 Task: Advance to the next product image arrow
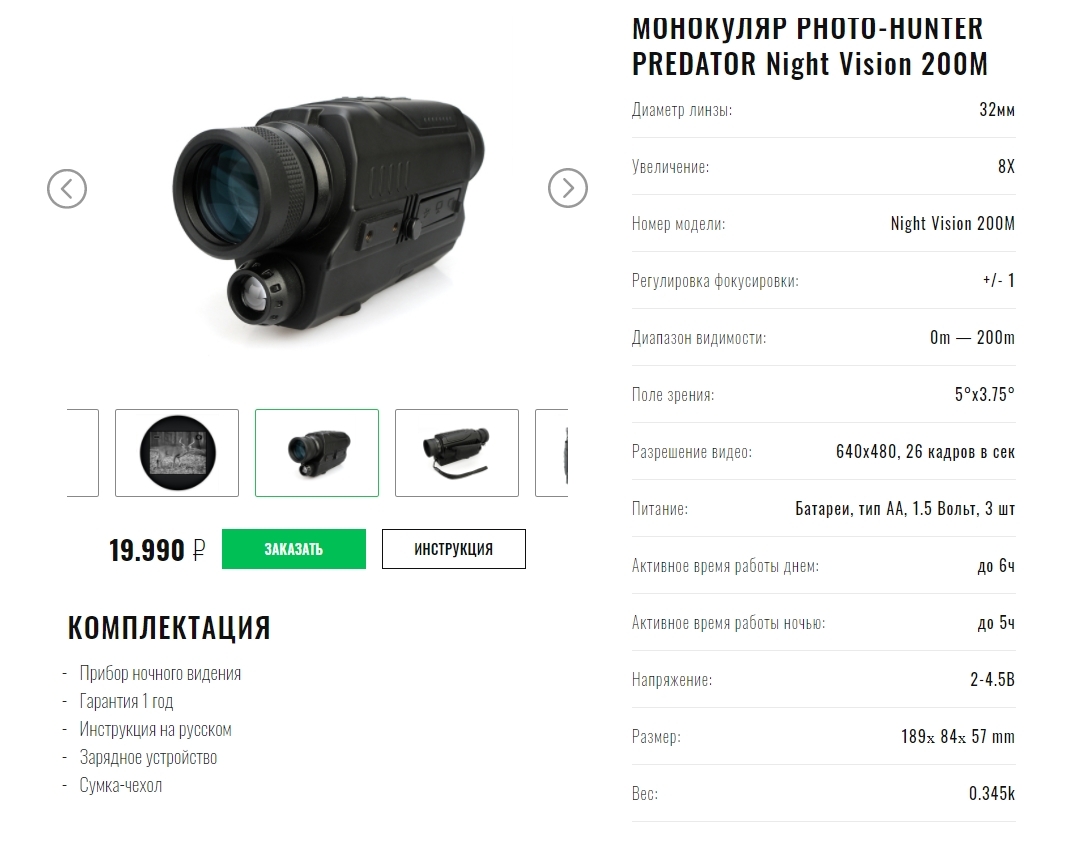(568, 188)
